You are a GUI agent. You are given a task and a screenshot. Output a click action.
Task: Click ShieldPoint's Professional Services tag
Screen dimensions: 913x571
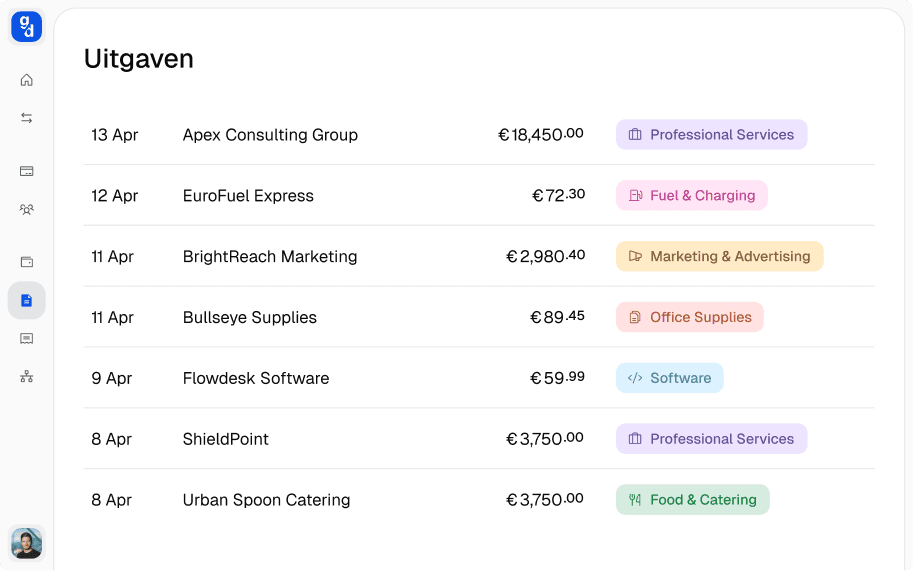point(711,439)
